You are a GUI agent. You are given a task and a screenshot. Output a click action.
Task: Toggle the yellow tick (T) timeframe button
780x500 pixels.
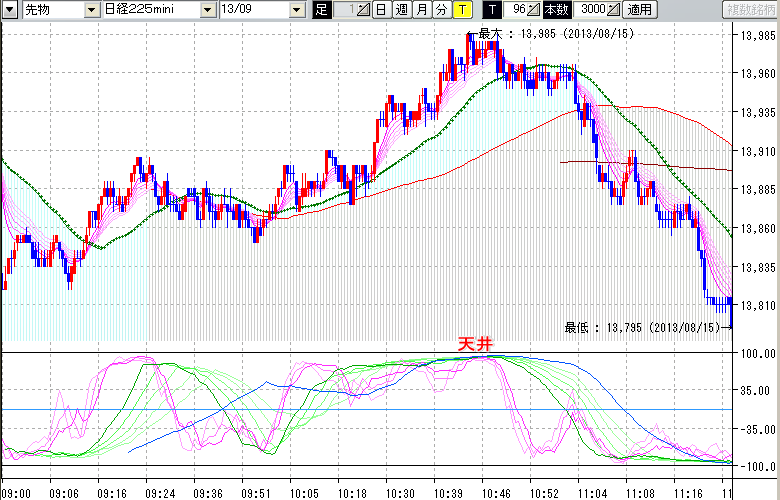click(462, 10)
